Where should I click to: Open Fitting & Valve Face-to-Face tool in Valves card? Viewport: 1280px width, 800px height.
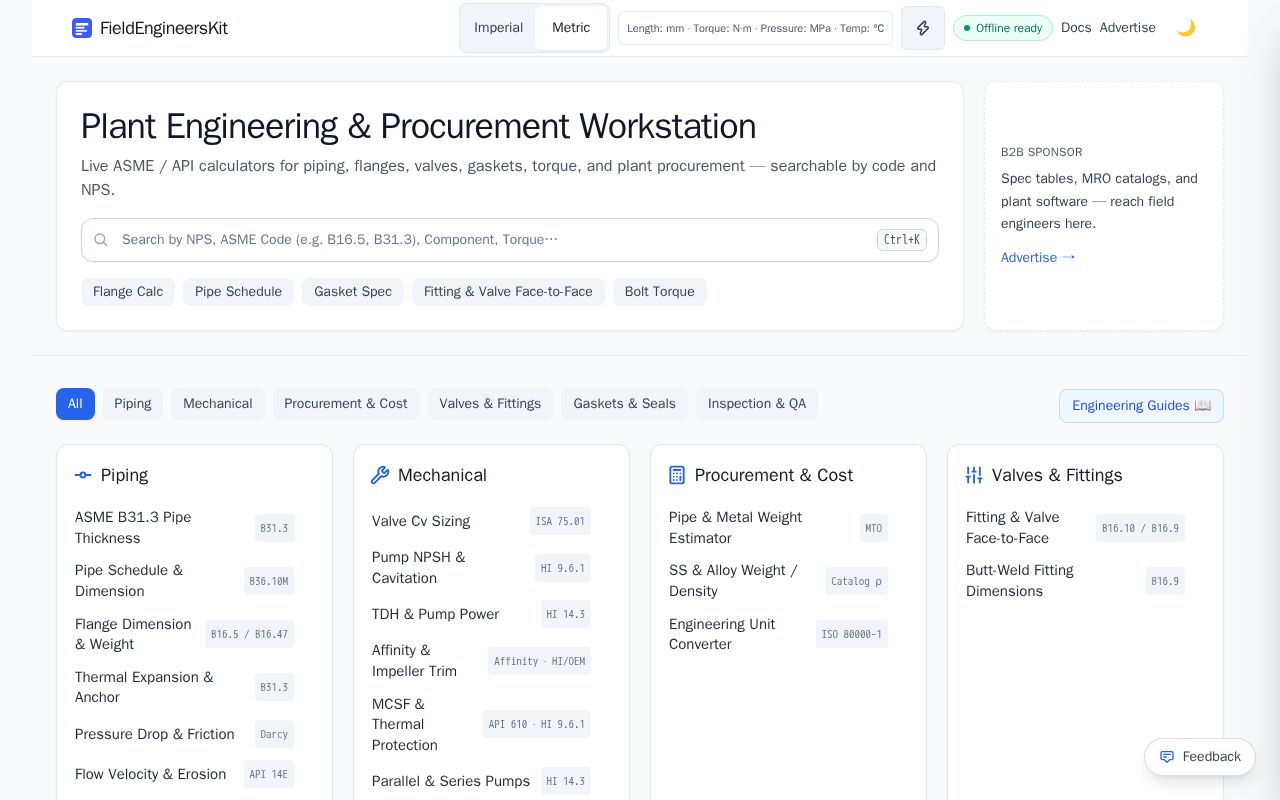tap(1075, 528)
